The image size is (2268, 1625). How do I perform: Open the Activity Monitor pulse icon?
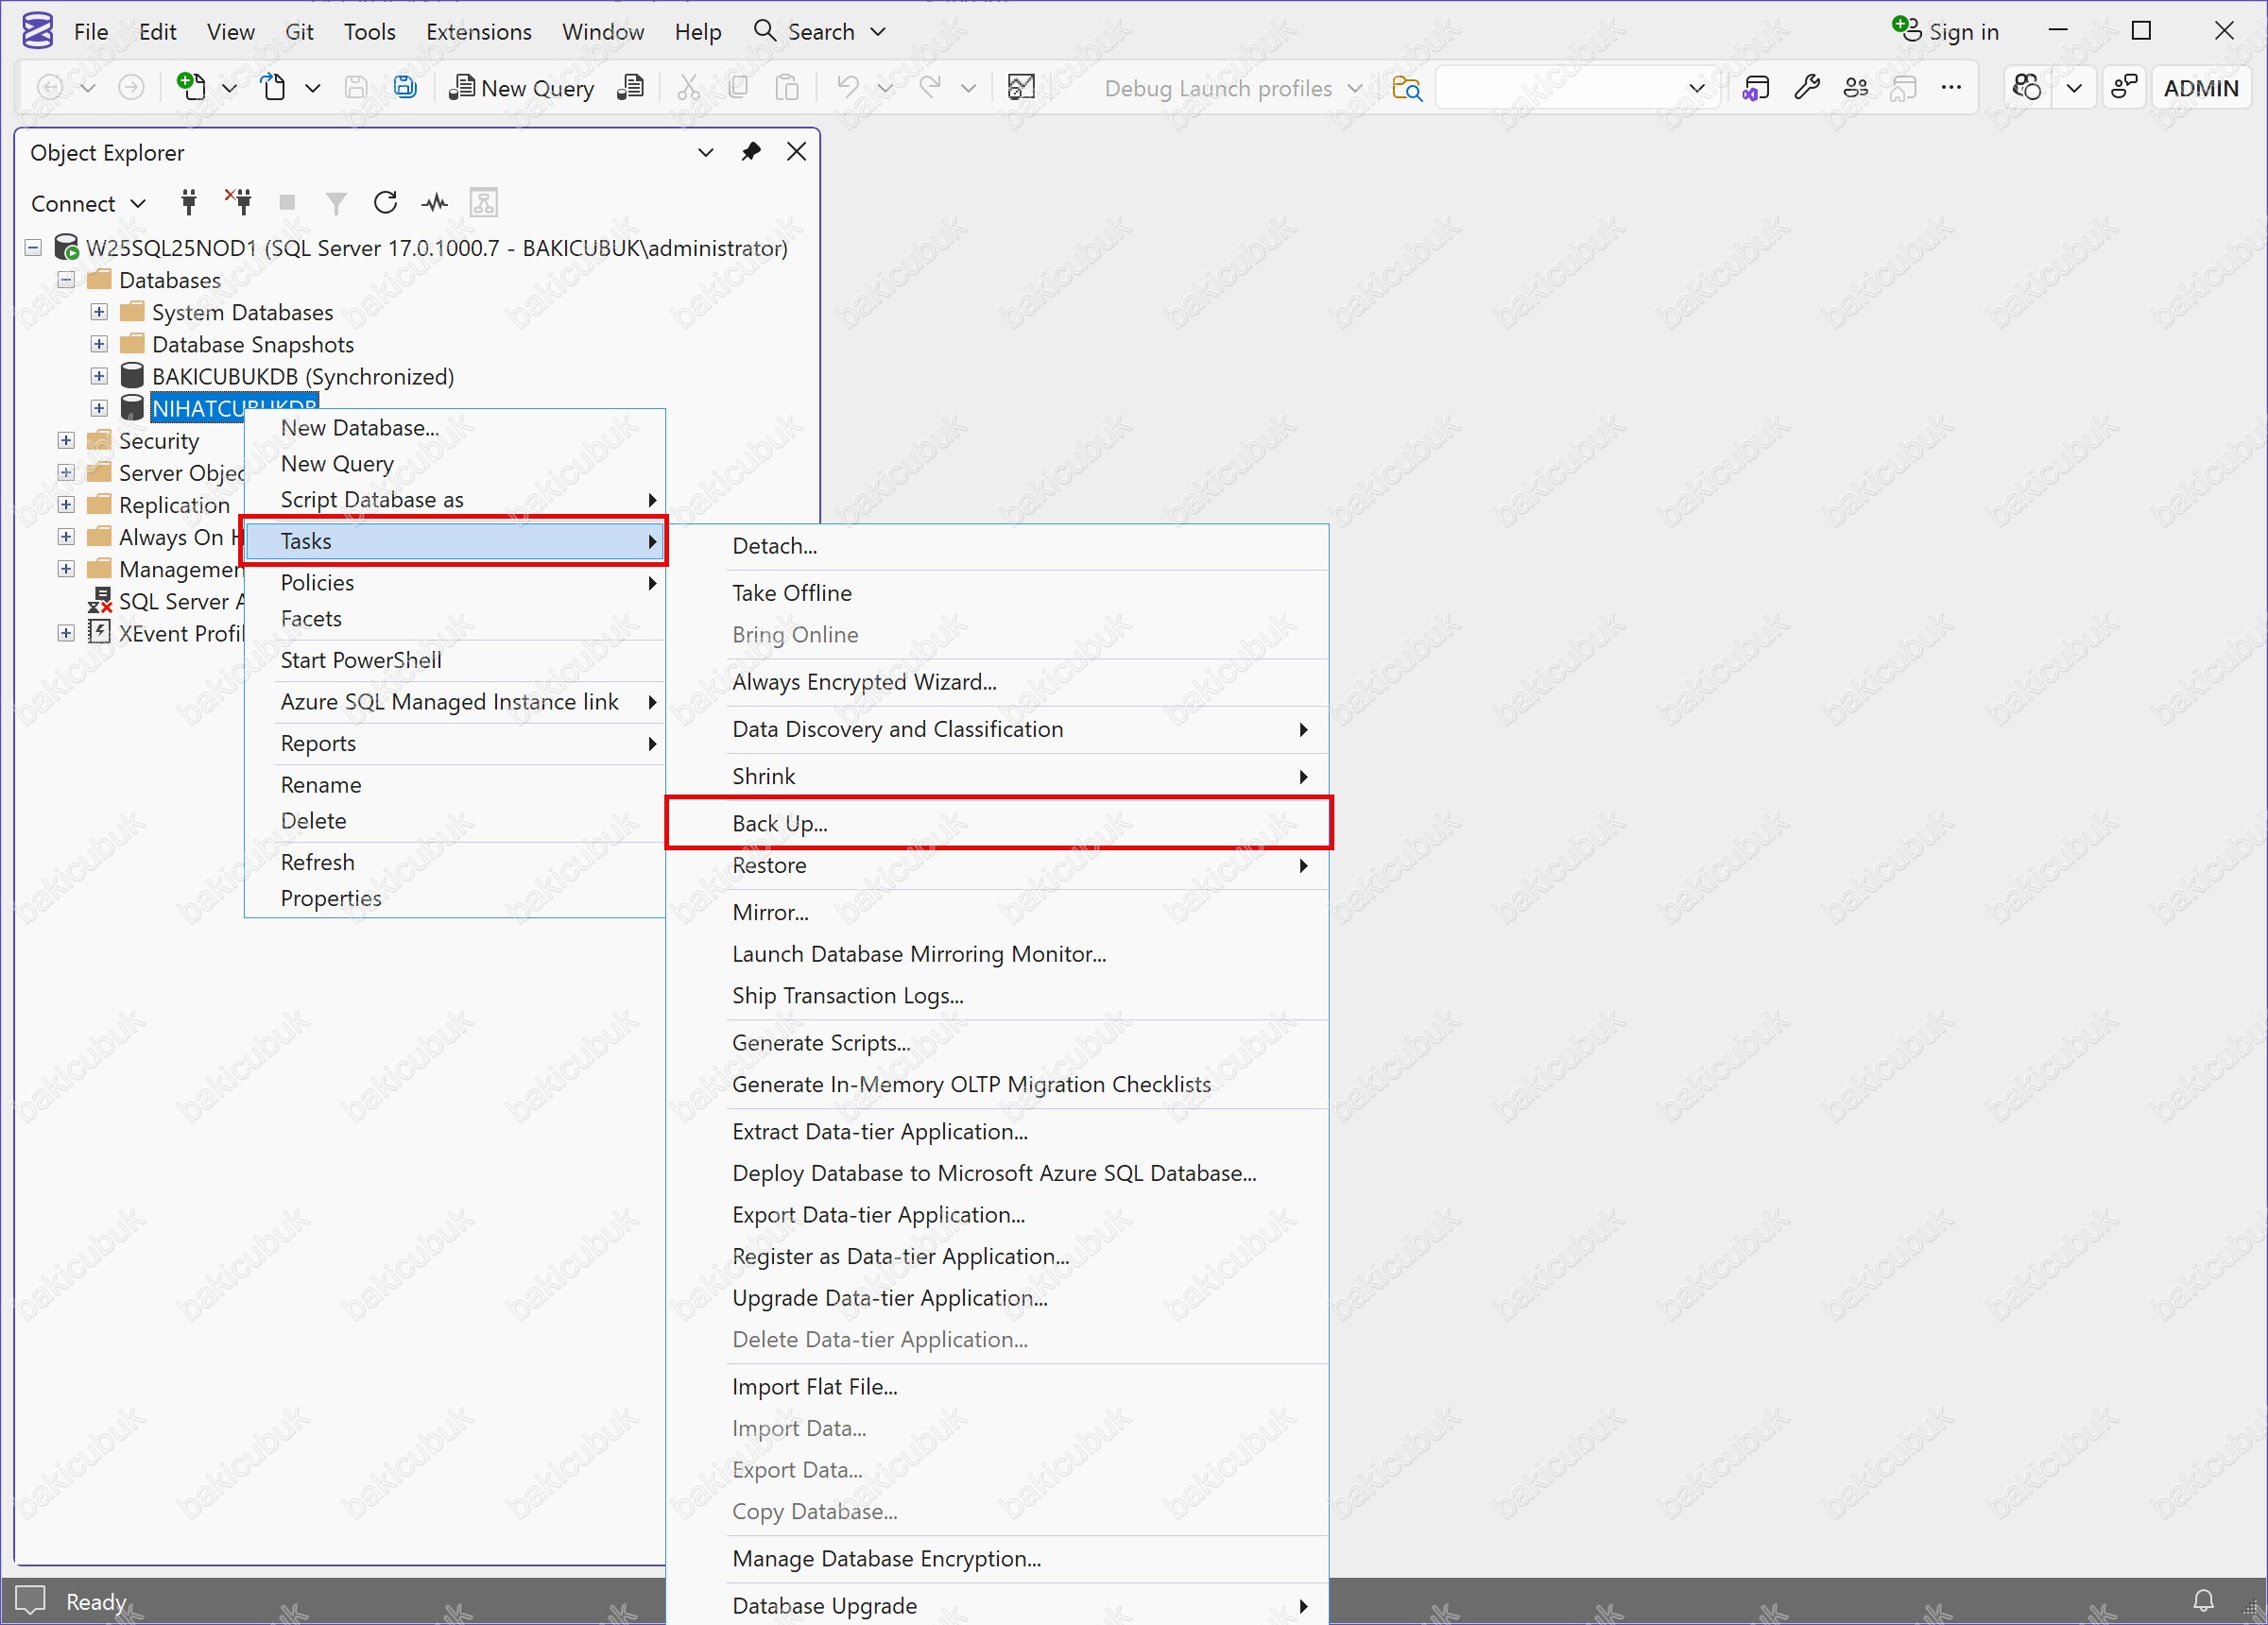pyautogui.click(x=434, y=203)
